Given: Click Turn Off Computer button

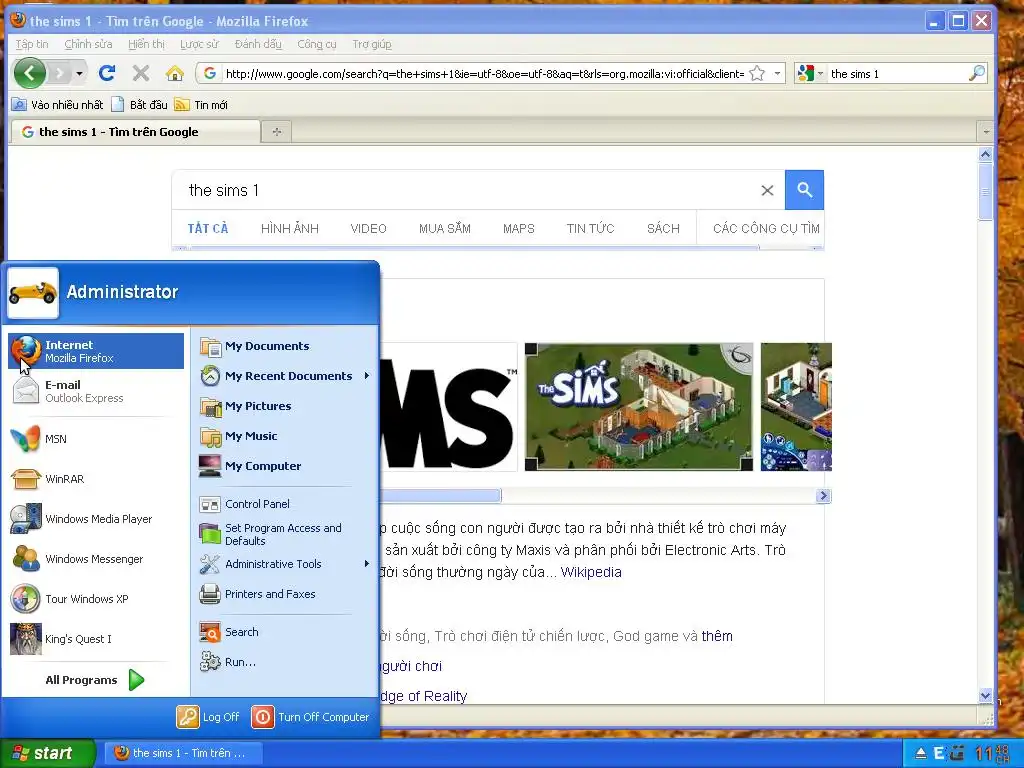Looking at the screenshot, I should point(311,717).
